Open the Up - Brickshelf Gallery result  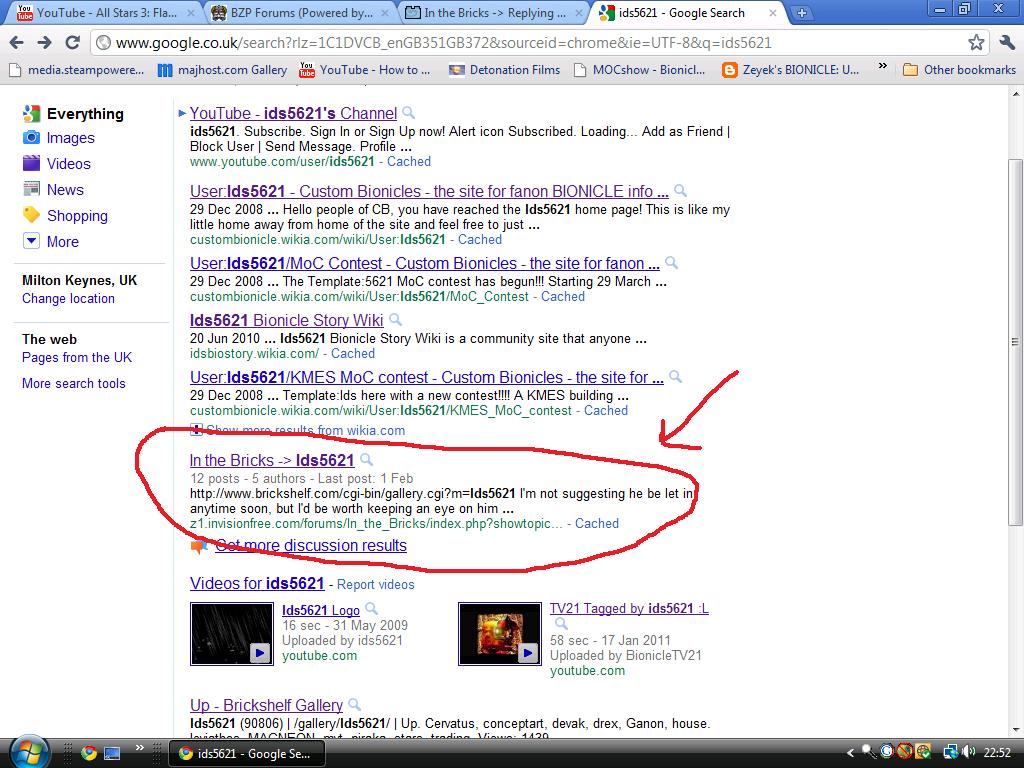(266, 705)
